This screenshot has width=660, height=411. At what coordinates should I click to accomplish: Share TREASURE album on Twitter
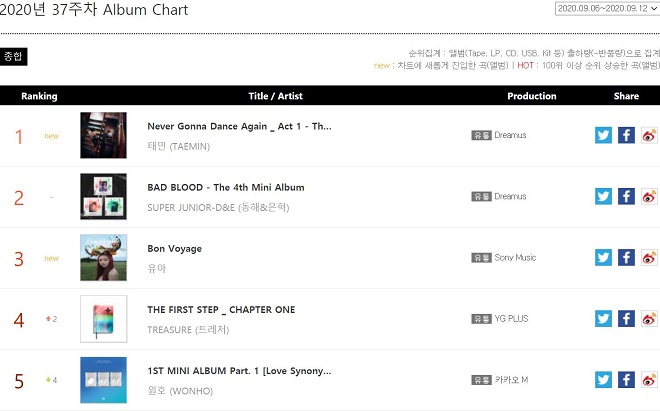pos(603,319)
